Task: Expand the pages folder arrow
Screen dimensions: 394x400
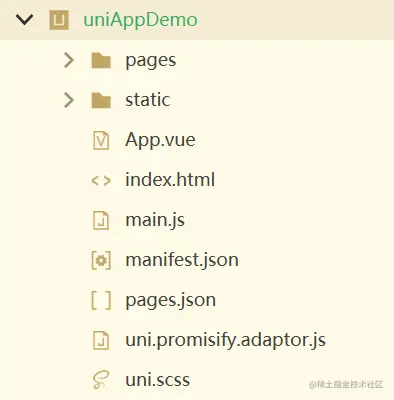Action: pyautogui.click(x=69, y=60)
